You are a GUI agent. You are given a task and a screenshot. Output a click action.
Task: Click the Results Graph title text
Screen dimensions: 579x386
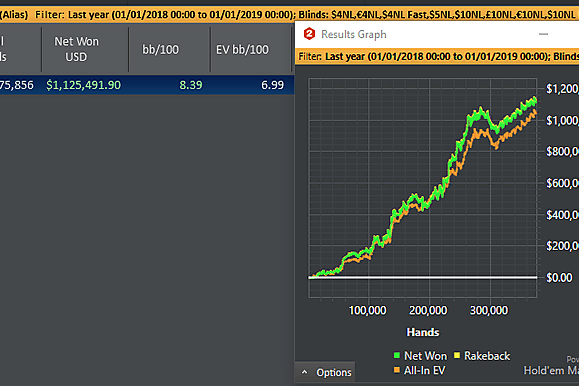[x=353, y=34]
